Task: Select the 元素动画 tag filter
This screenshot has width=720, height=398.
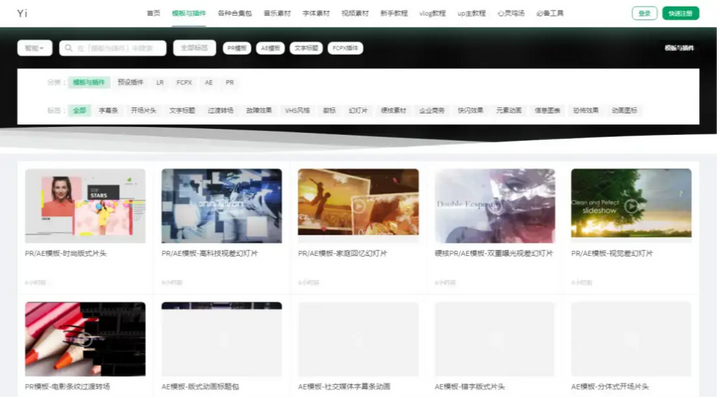Action: click(509, 111)
